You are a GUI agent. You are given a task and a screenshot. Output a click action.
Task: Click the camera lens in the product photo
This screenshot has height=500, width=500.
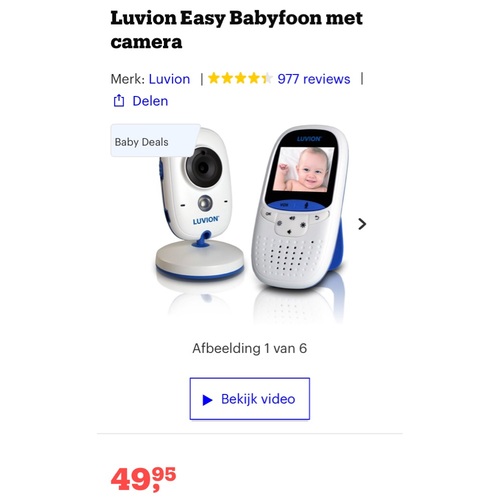coord(203,167)
